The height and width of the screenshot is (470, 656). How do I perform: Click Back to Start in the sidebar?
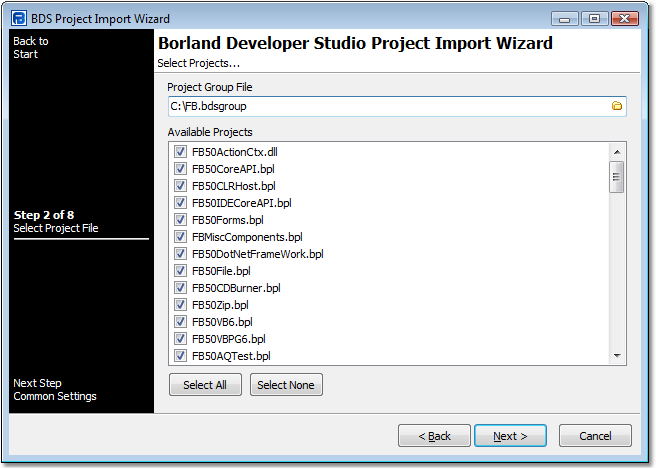31,47
